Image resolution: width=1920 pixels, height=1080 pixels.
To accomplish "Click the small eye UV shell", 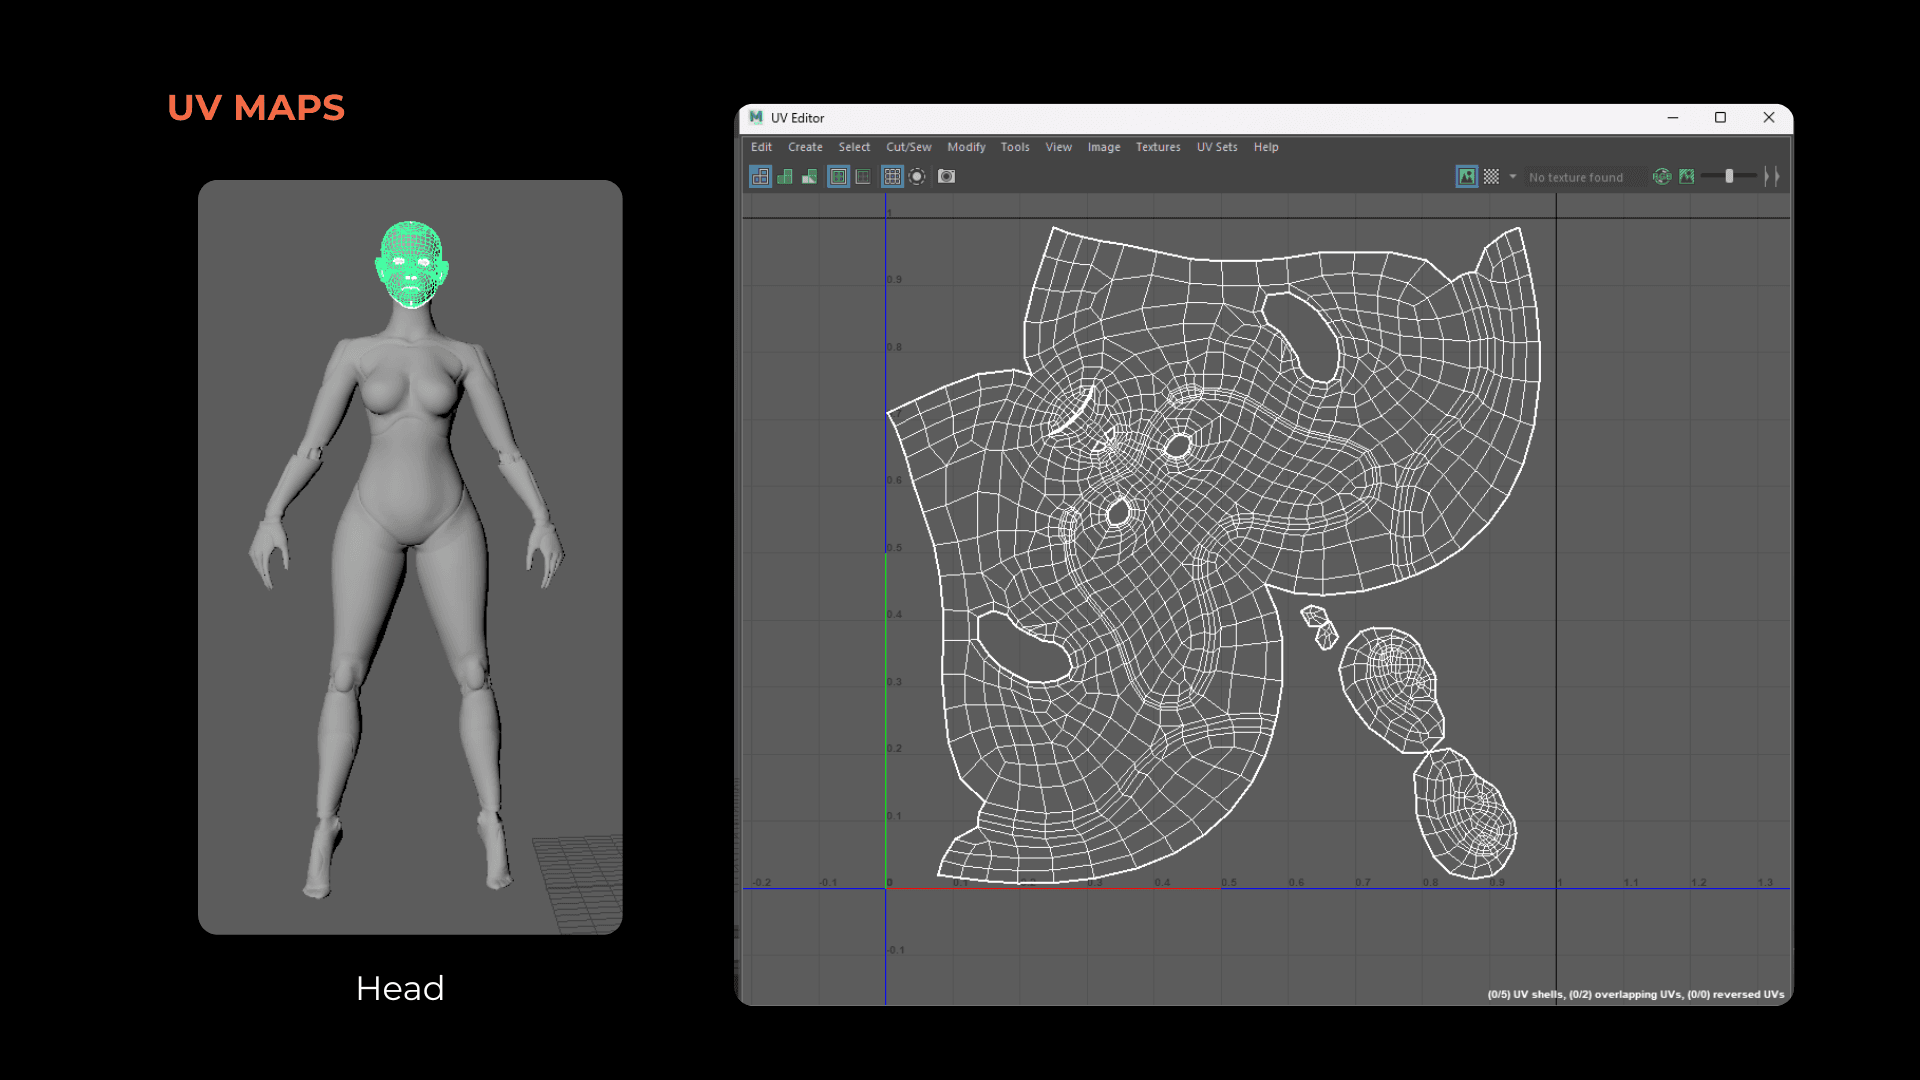I will pos(1320,626).
